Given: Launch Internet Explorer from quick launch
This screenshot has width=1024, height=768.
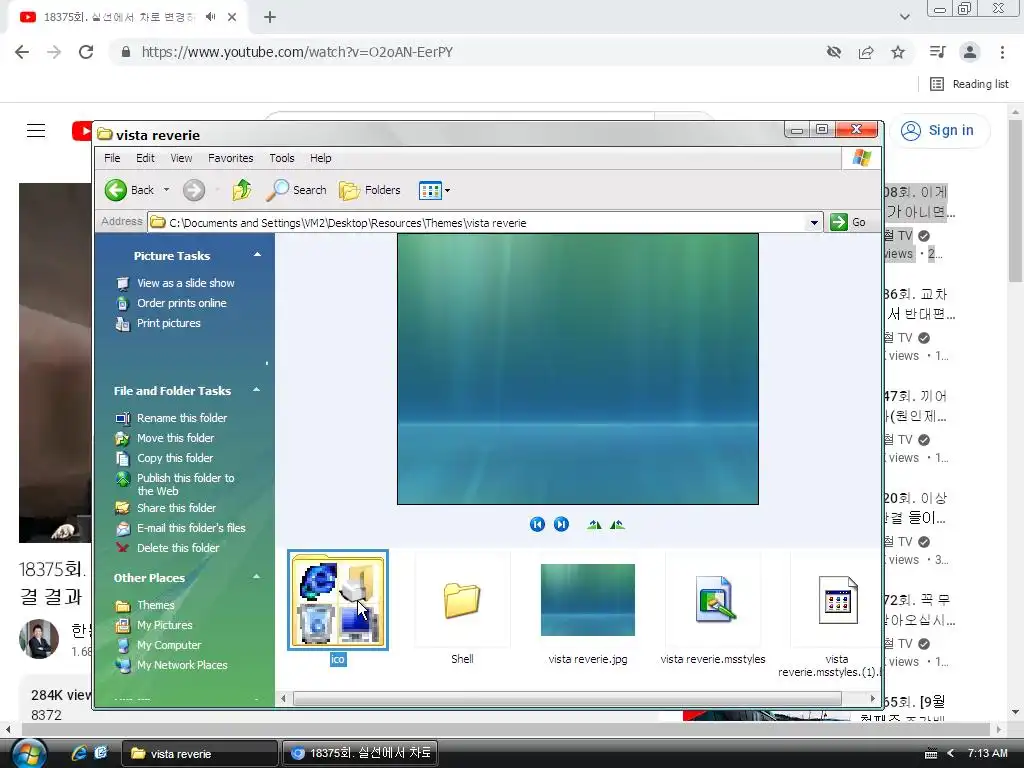Looking at the screenshot, I should [79, 753].
